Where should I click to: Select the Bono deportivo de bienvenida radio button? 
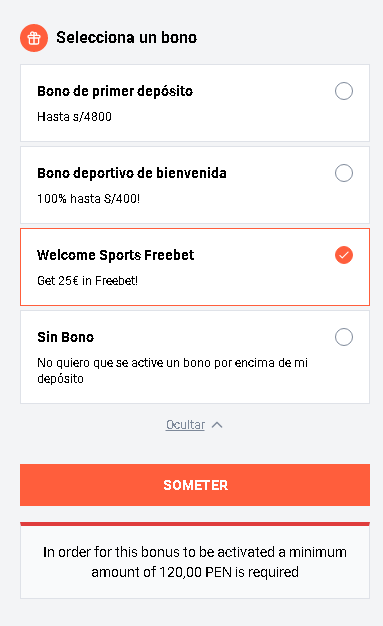pos(344,173)
